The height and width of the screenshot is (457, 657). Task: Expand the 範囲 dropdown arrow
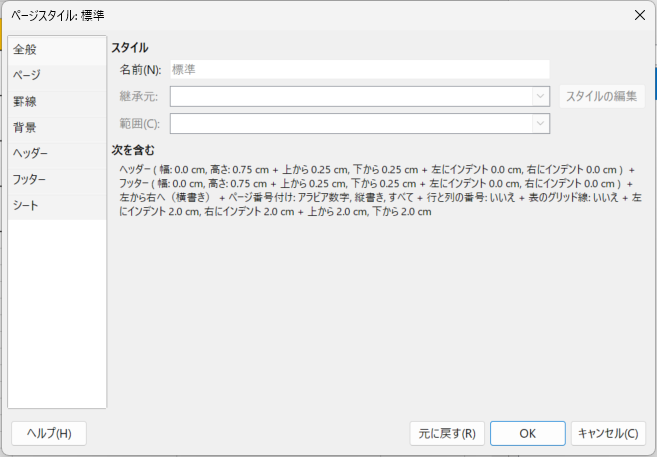coord(540,123)
